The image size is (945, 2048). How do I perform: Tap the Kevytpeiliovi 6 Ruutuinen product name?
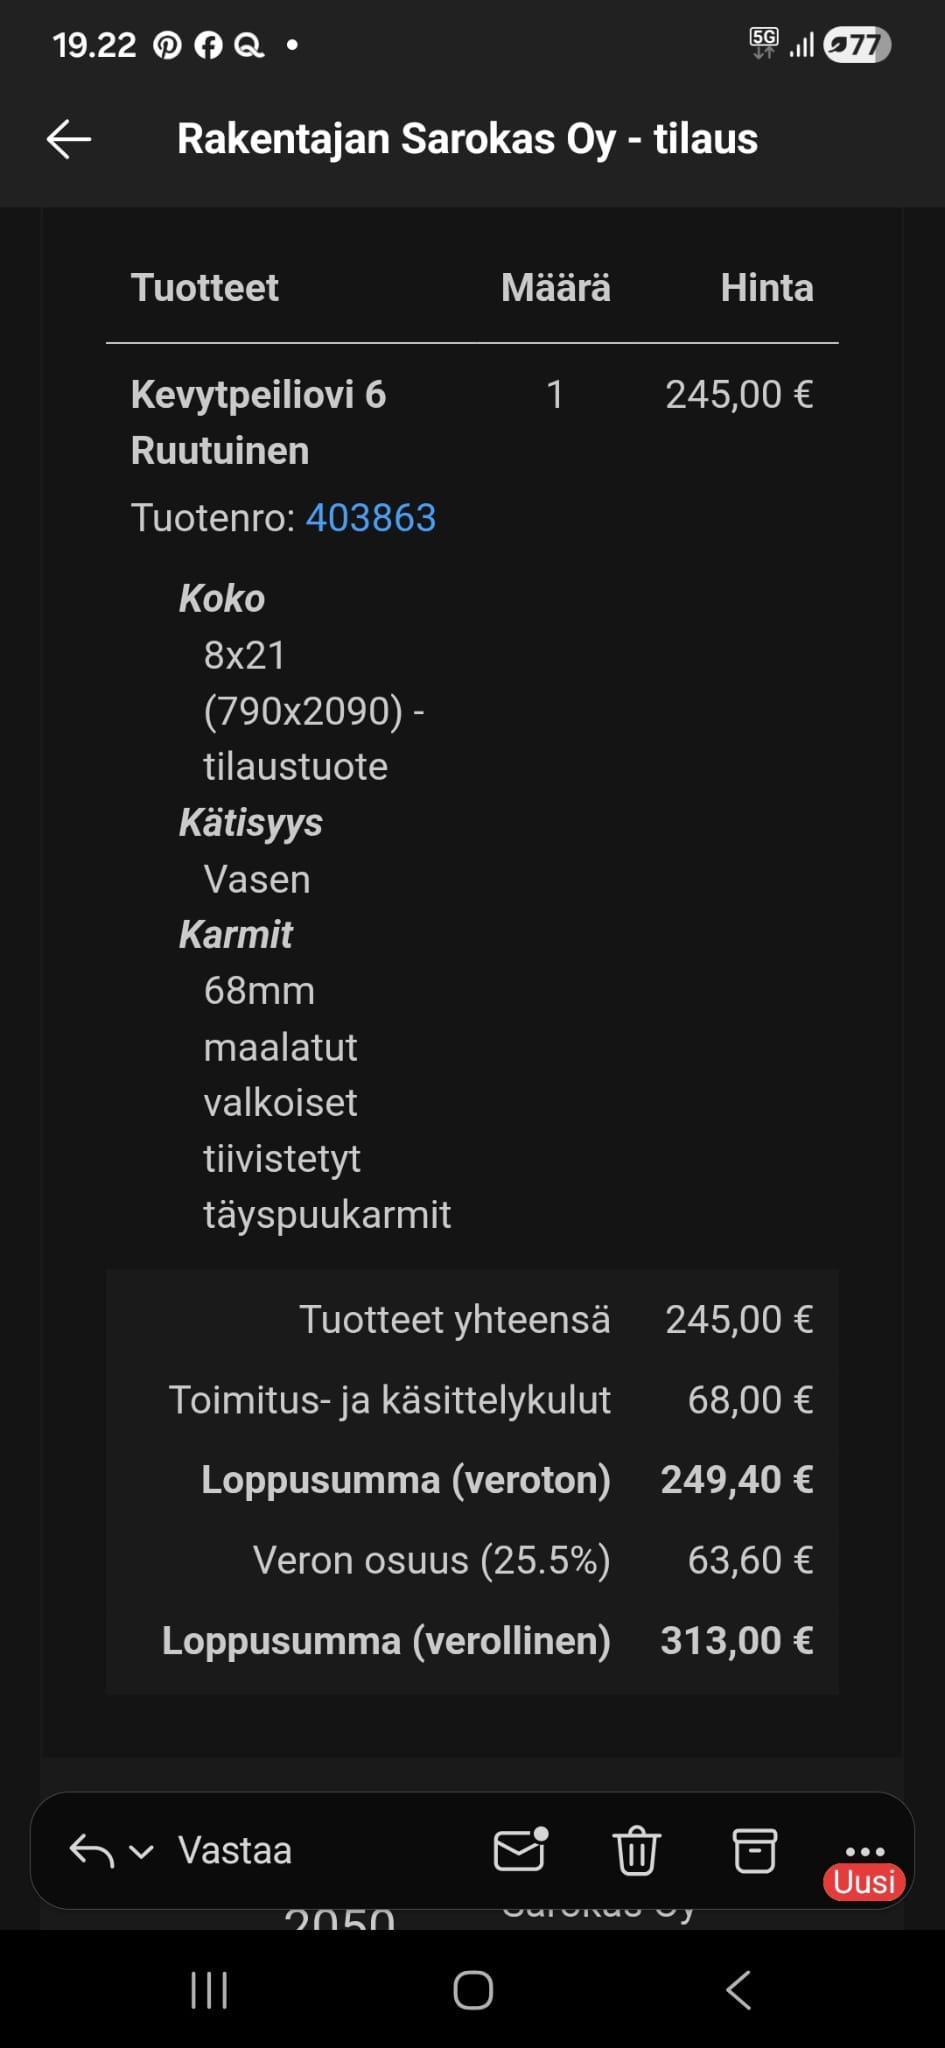[262, 420]
